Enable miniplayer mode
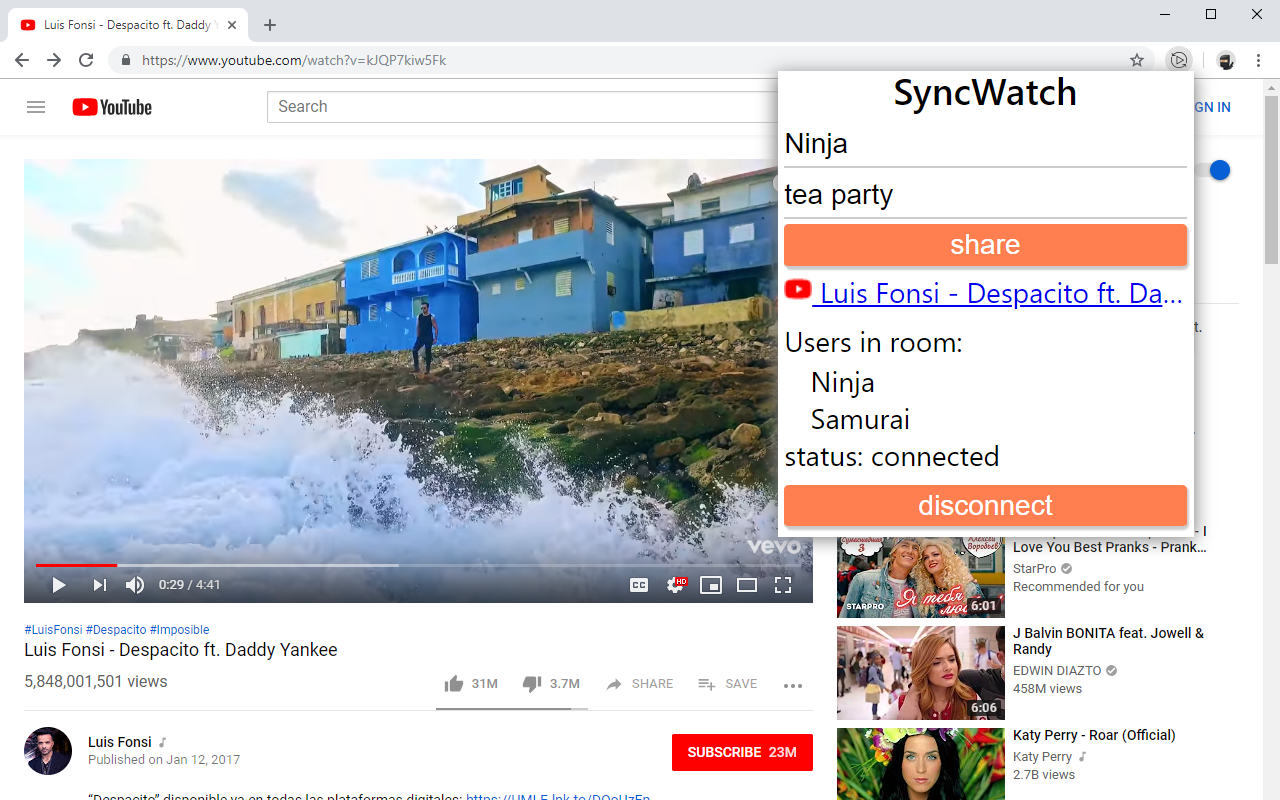Viewport: 1280px width, 800px height. click(711, 585)
